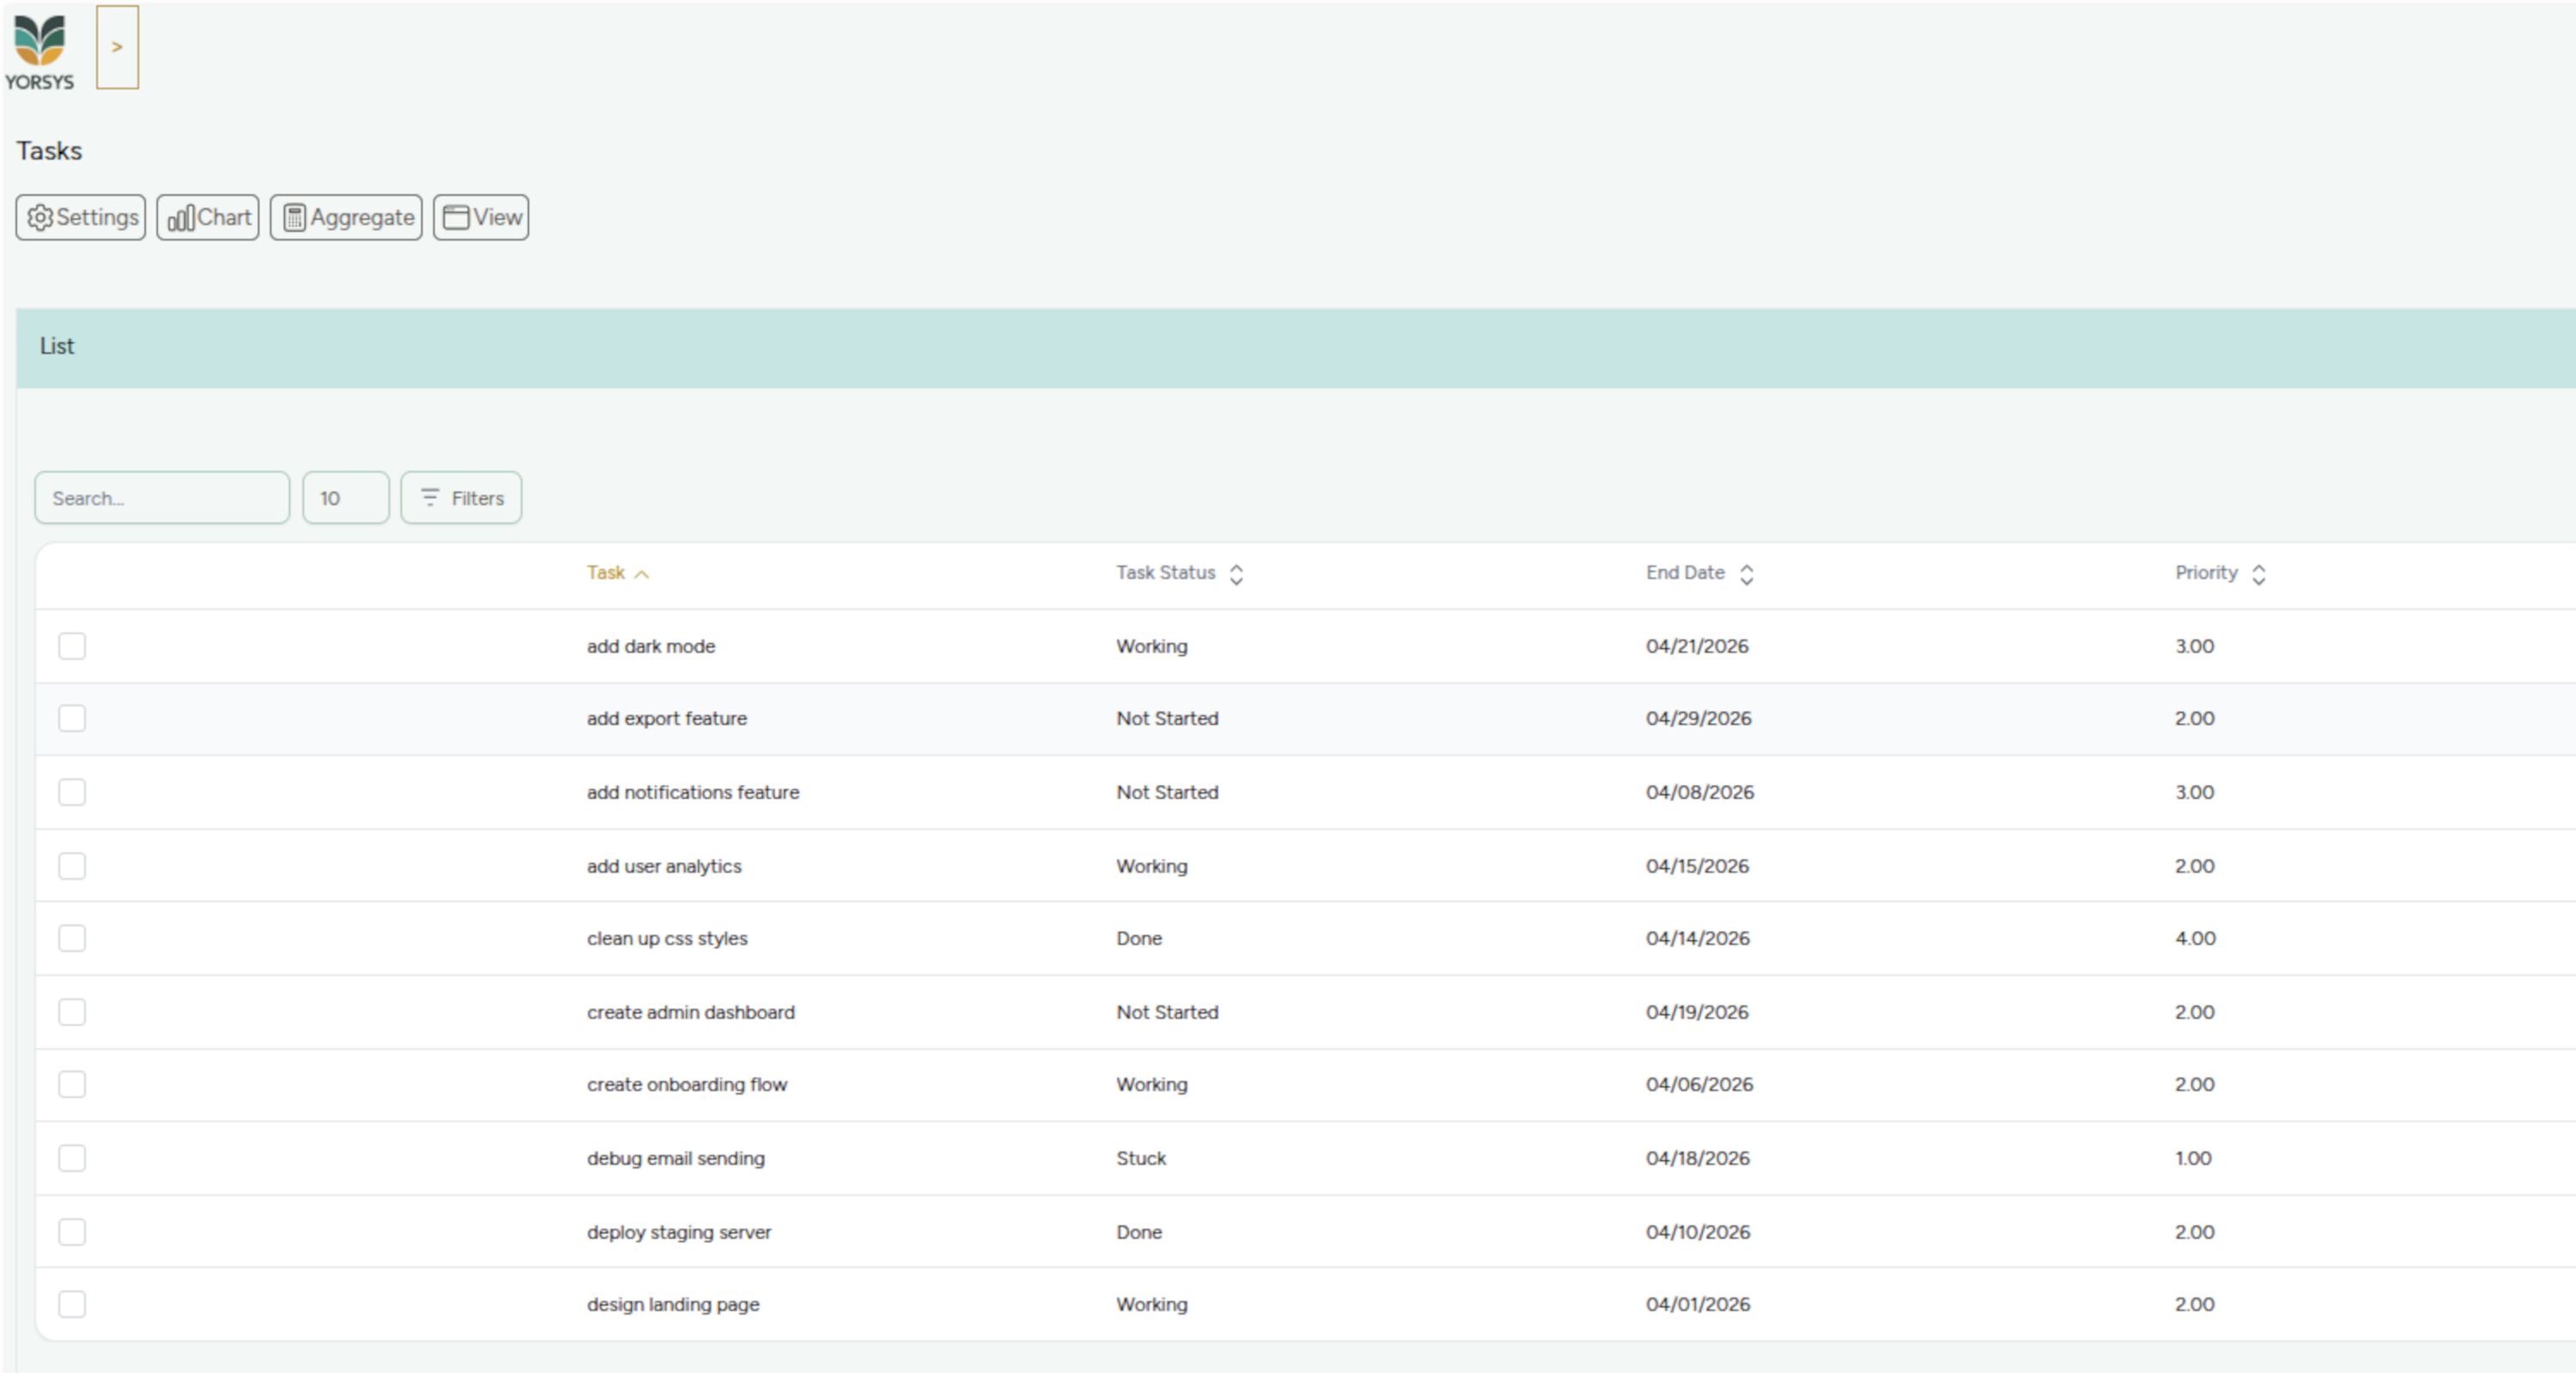Open the Chart view via the bar-chart icon
Image resolution: width=2576 pixels, height=1373 pixels.
[181, 217]
